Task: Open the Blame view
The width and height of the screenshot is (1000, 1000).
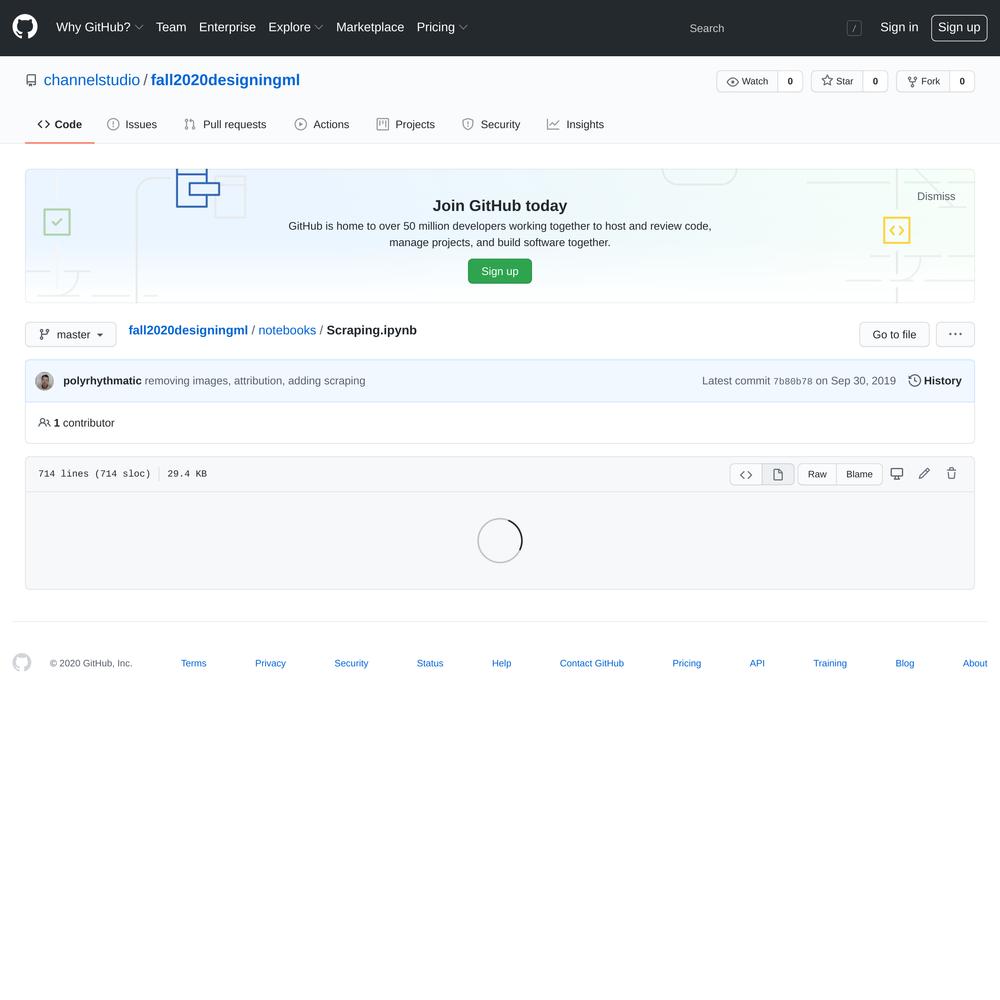Action: tap(859, 474)
